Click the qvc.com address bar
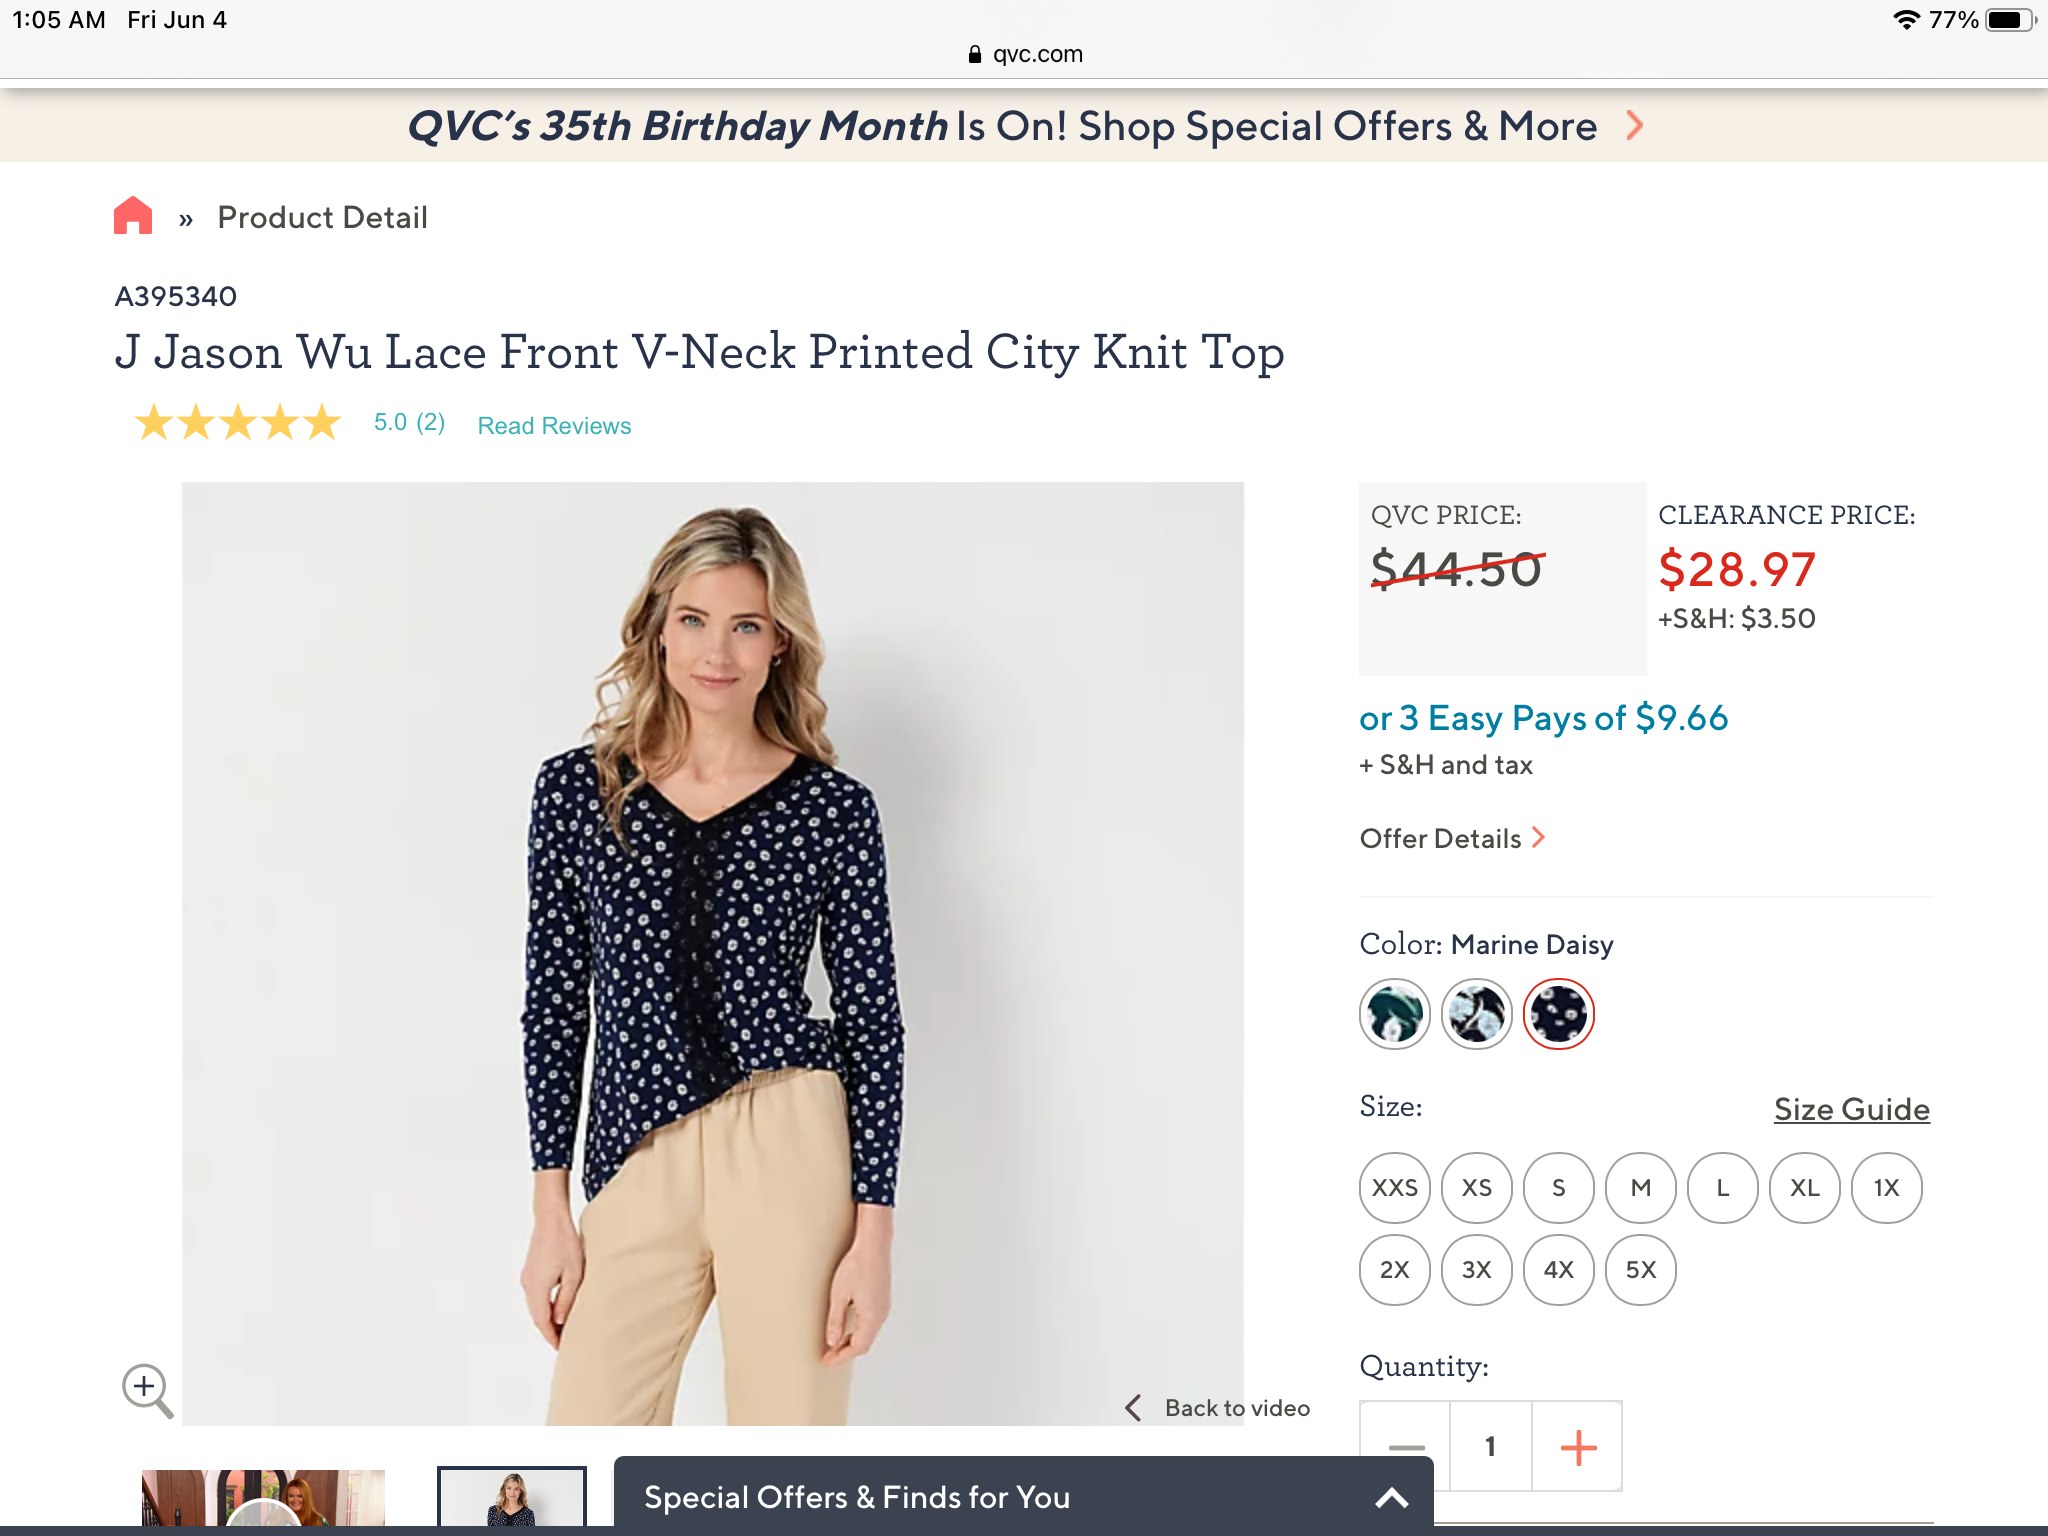The image size is (2048, 1536). (x=1026, y=54)
